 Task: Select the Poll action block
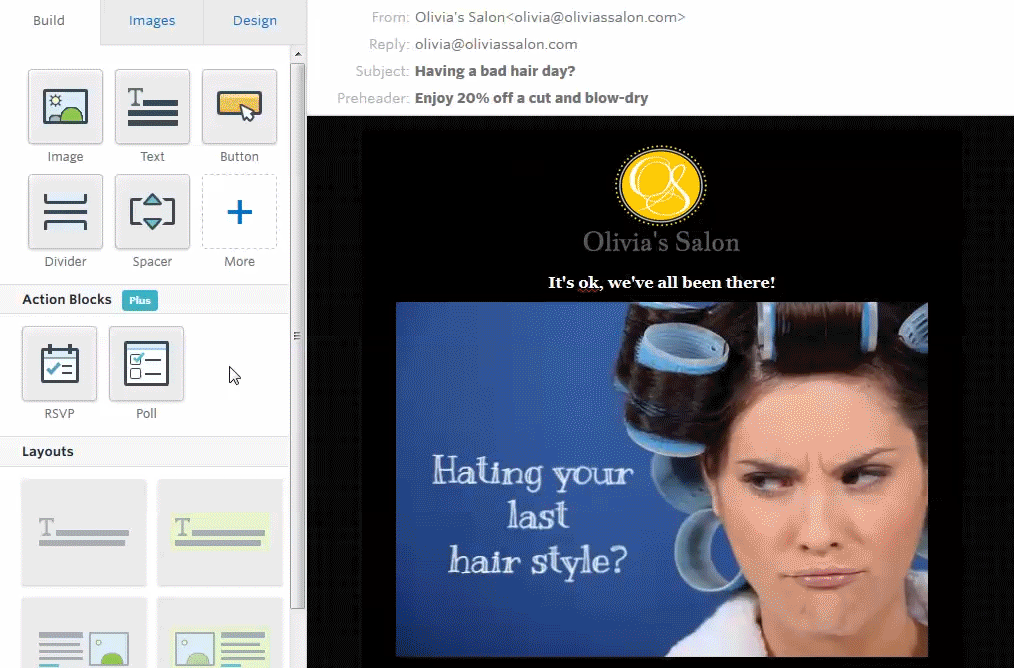146,363
